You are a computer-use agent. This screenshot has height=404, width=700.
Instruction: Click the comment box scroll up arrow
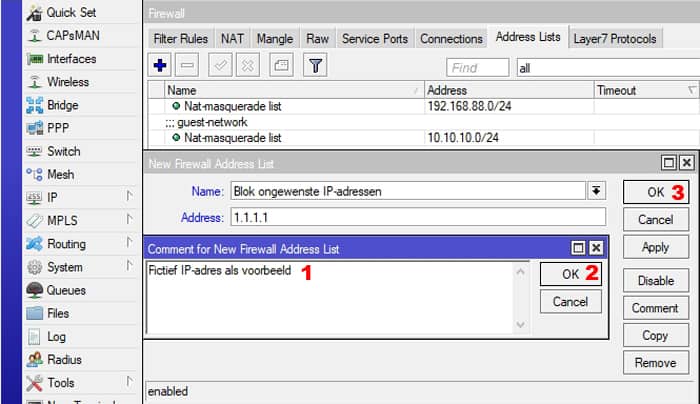tap(521, 271)
